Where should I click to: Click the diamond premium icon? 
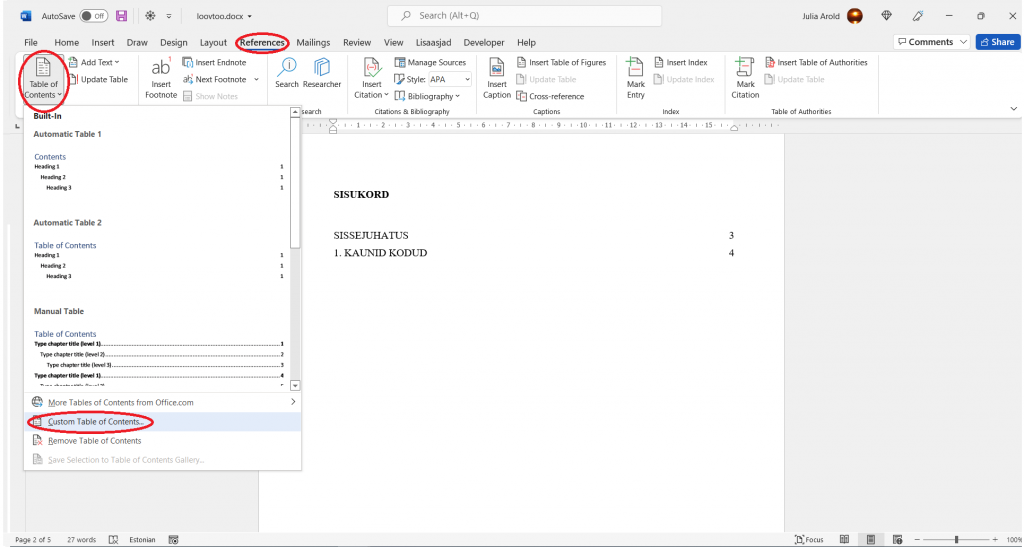887,16
